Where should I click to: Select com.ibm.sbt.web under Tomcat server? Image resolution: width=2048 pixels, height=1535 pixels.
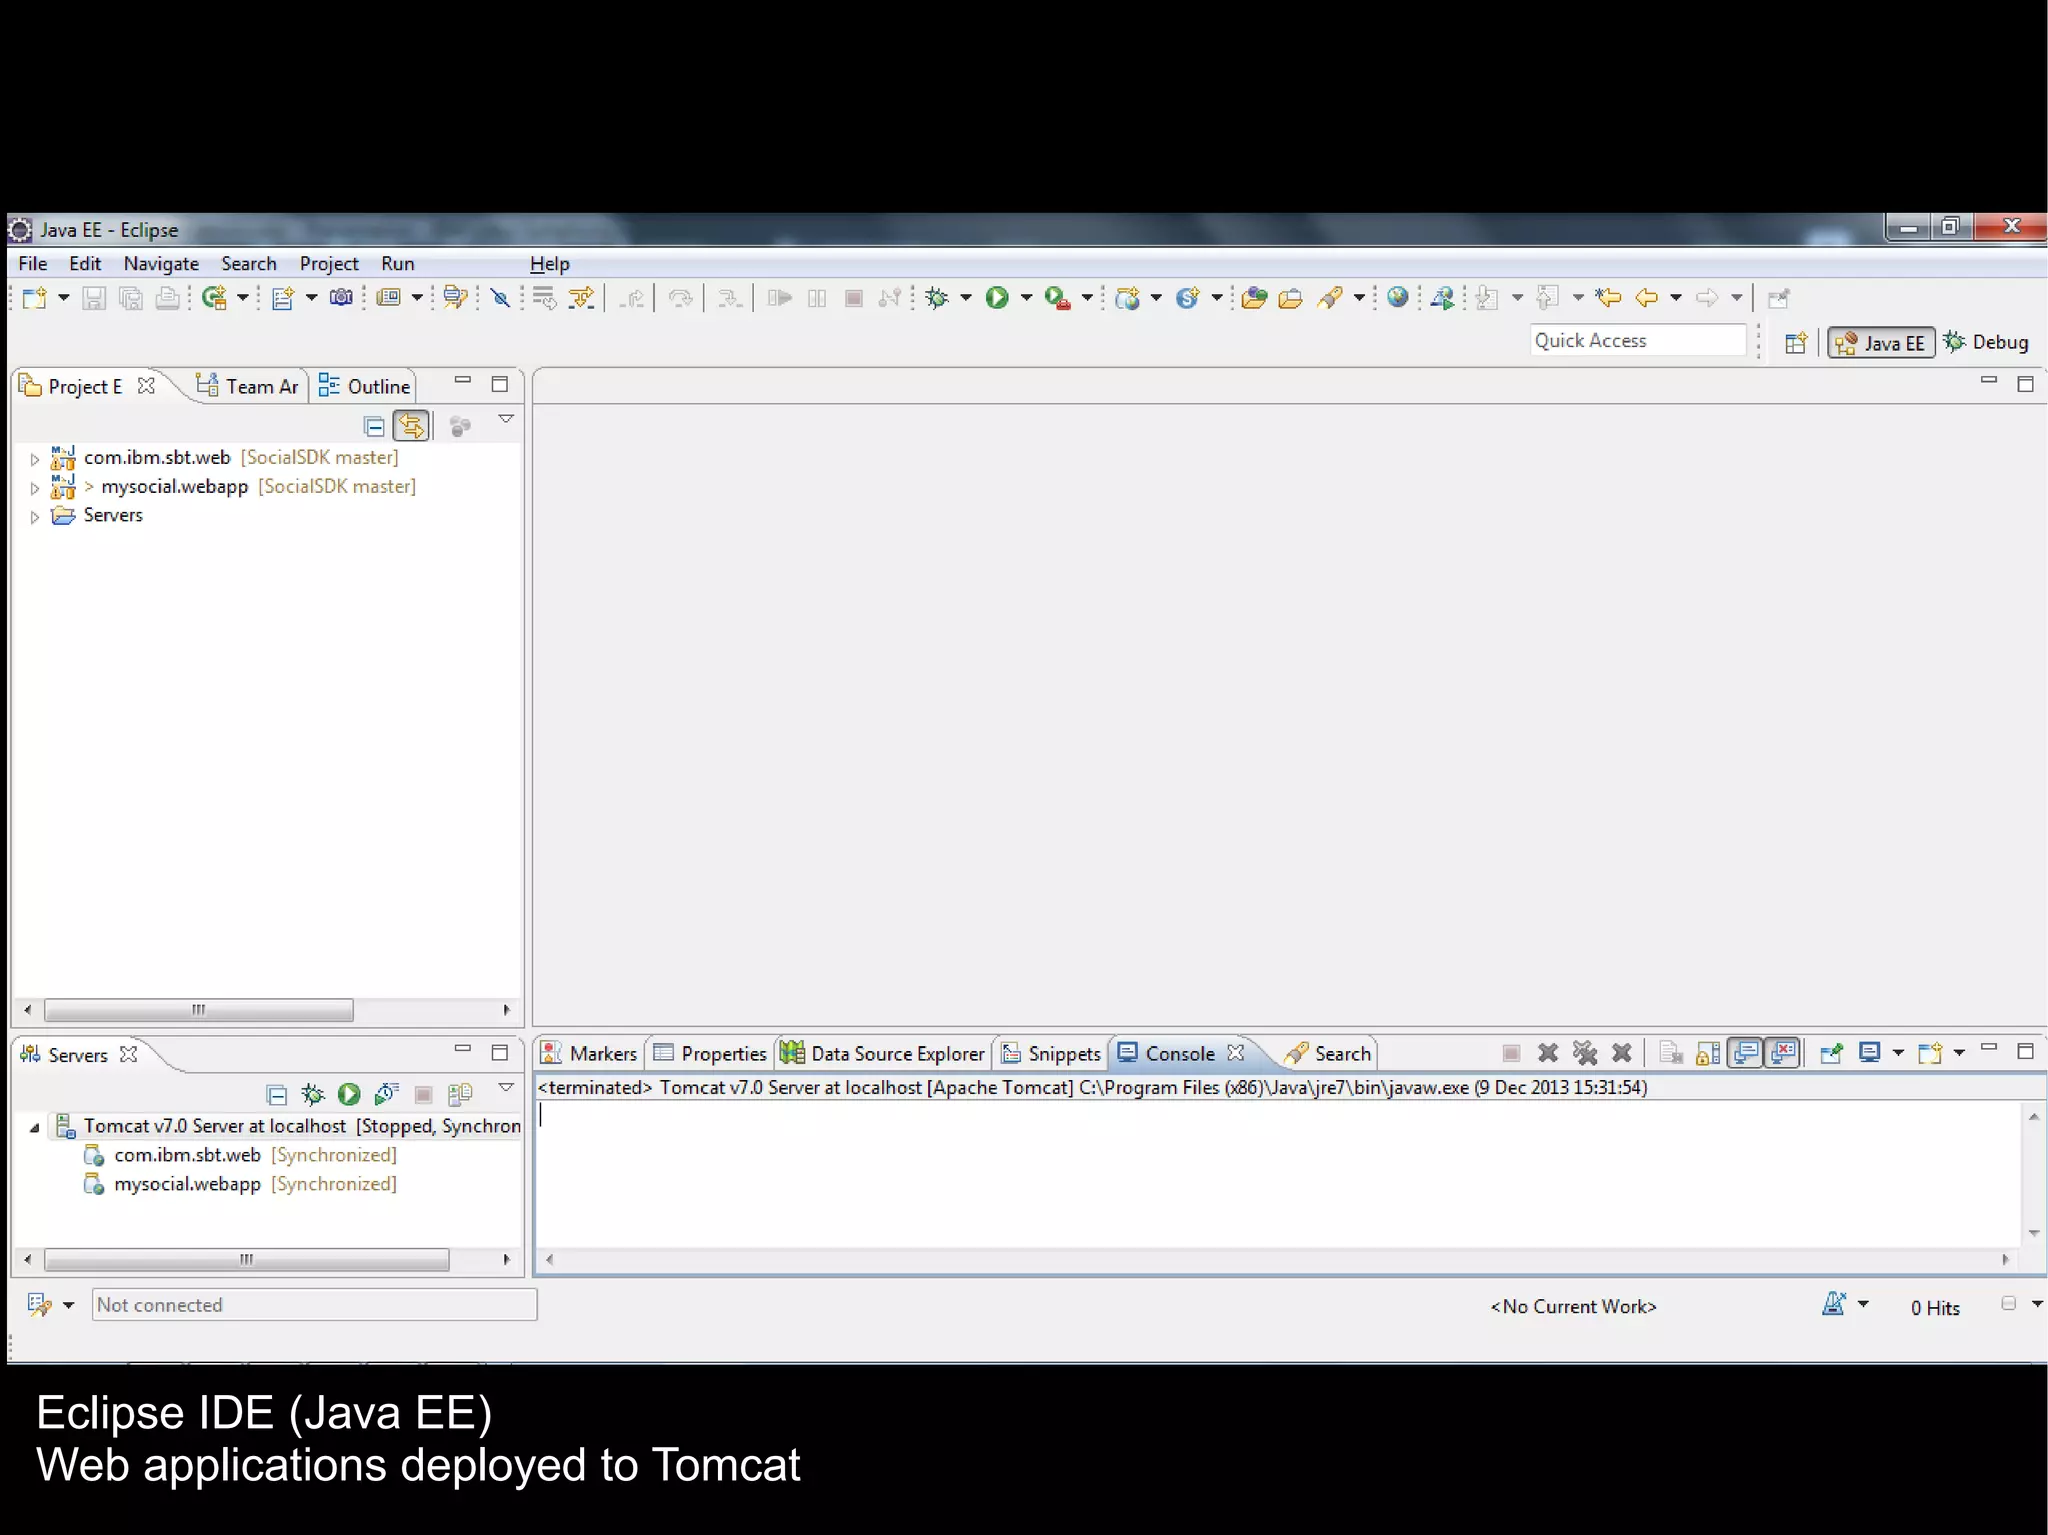click(x=239, y=1155)
